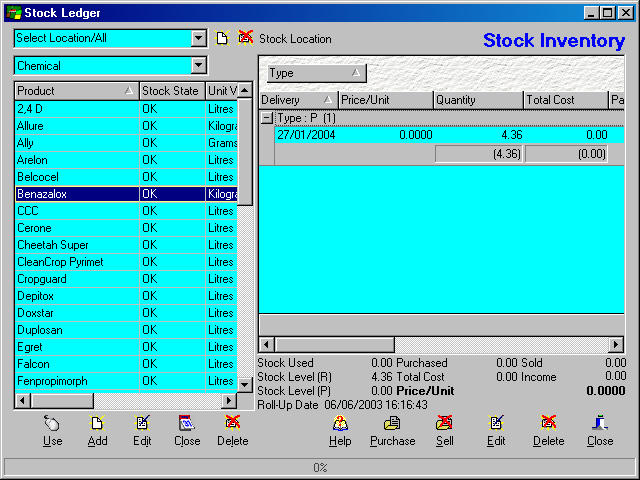Click the right Delete transaction icon
640x480 pixels.
coord(548,423)
